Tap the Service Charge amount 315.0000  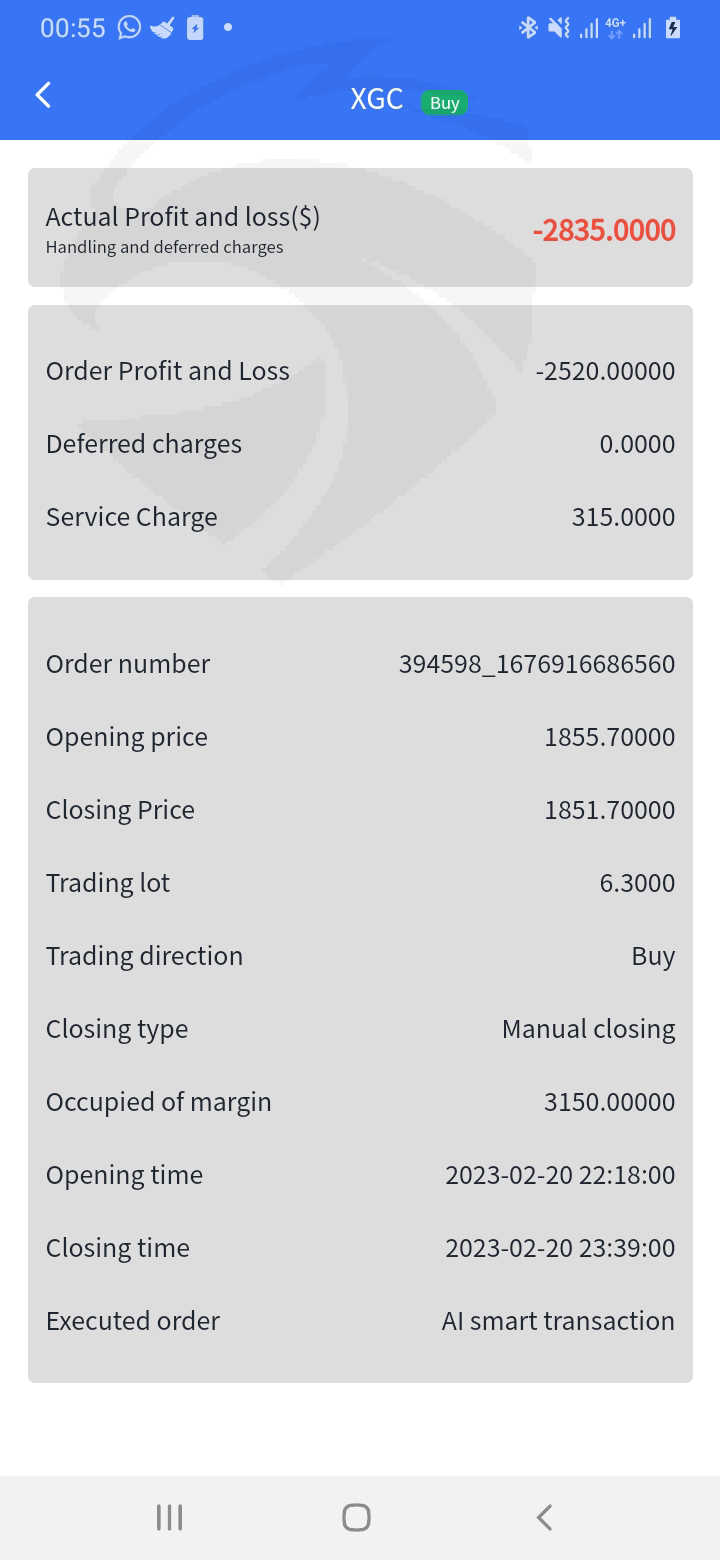point(623,517)
